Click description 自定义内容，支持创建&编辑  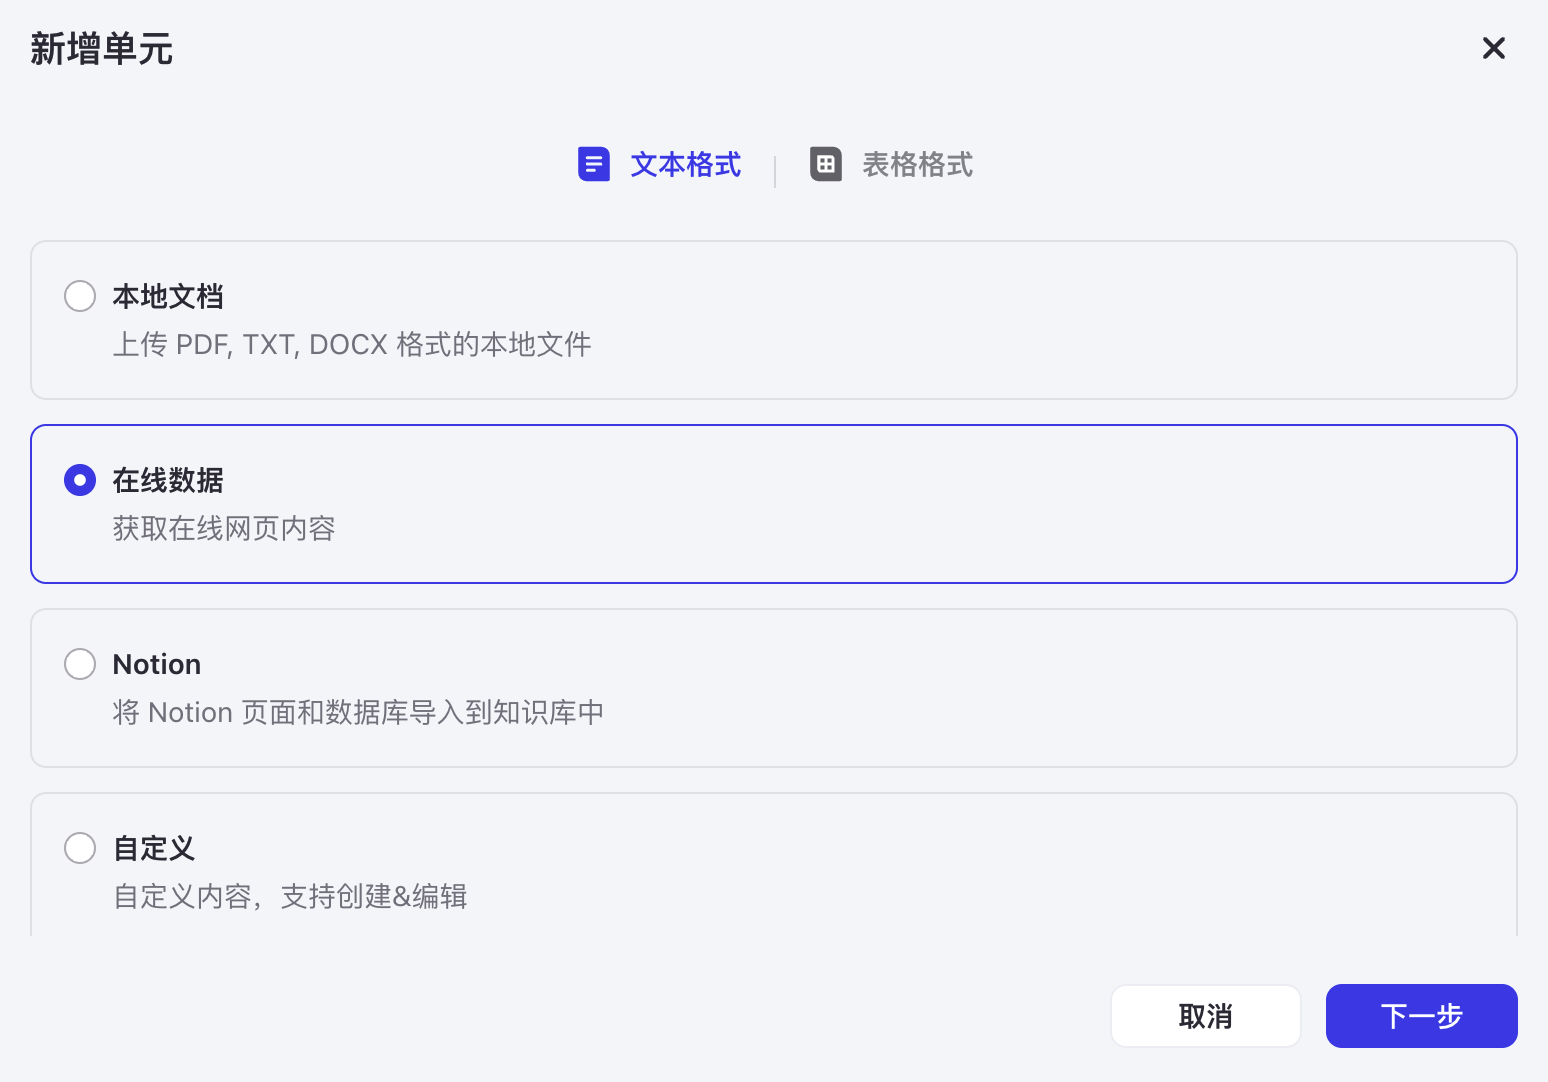(x=290, y=896)
